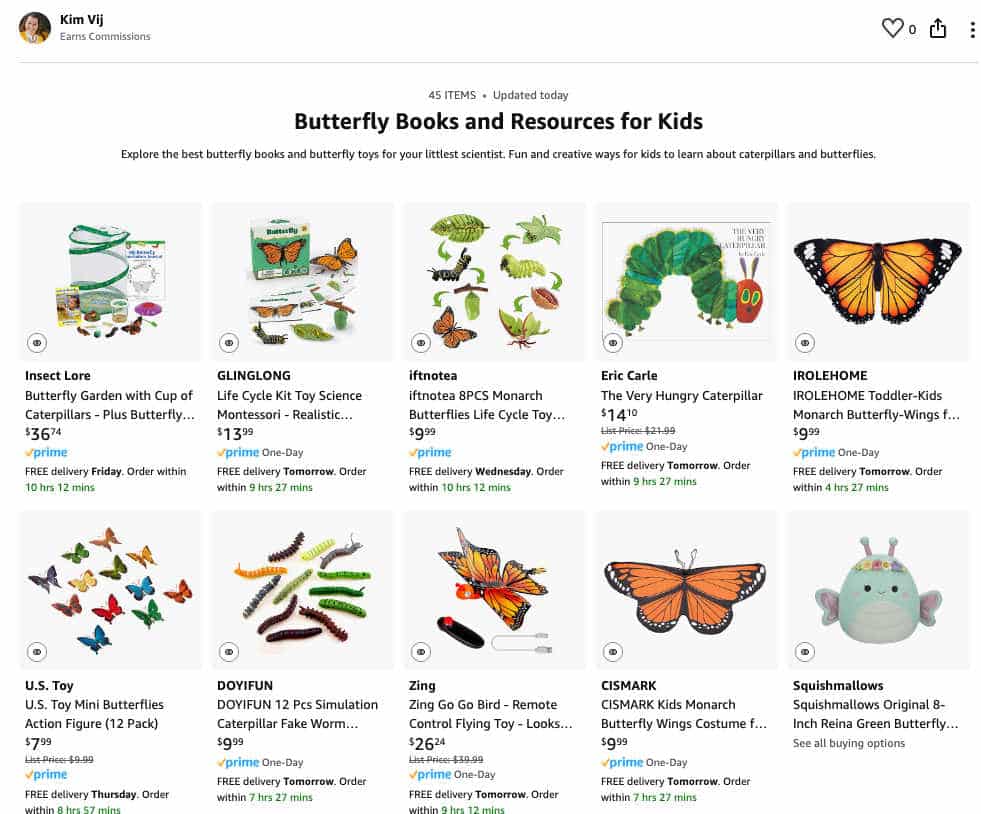
Task: Click 'See all buying options' for Squishmallows
Action: click(x=850, y=743)
